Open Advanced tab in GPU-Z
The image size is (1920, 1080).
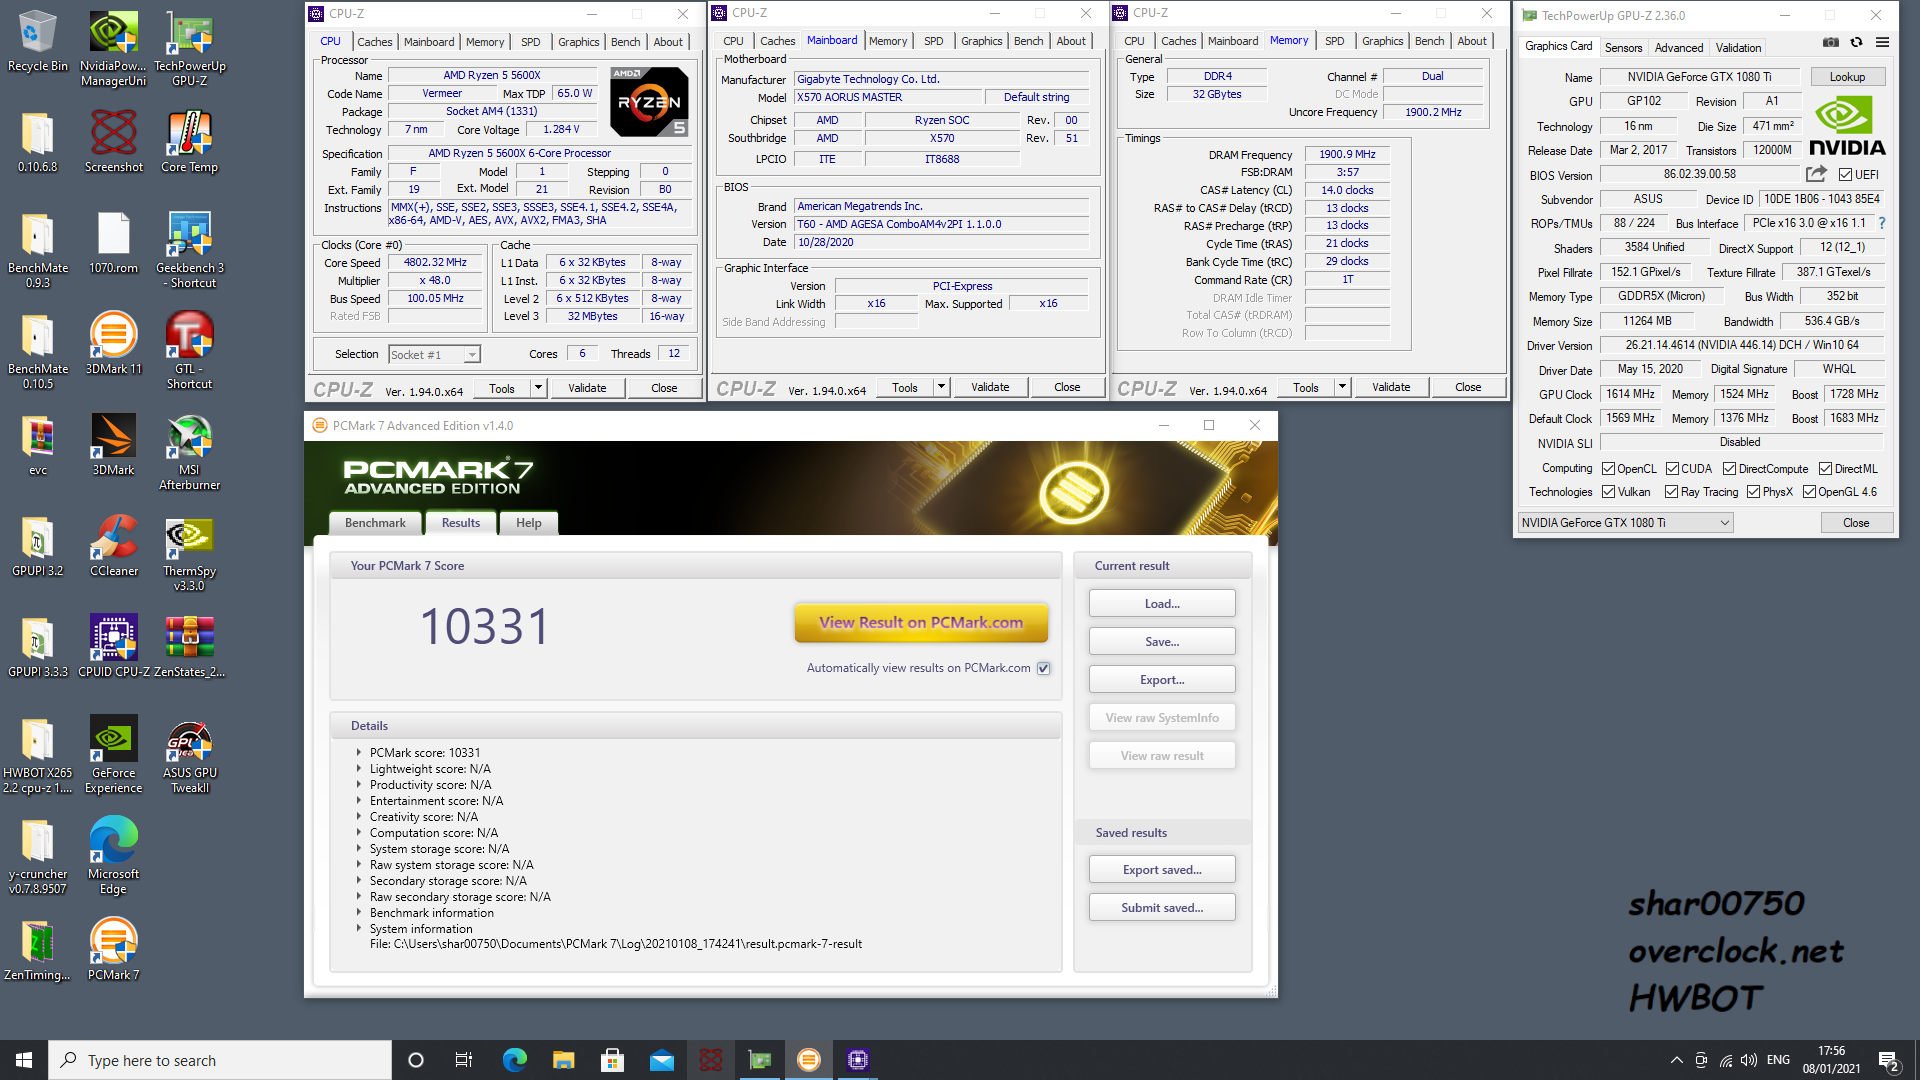click(x=1678, y=48)
